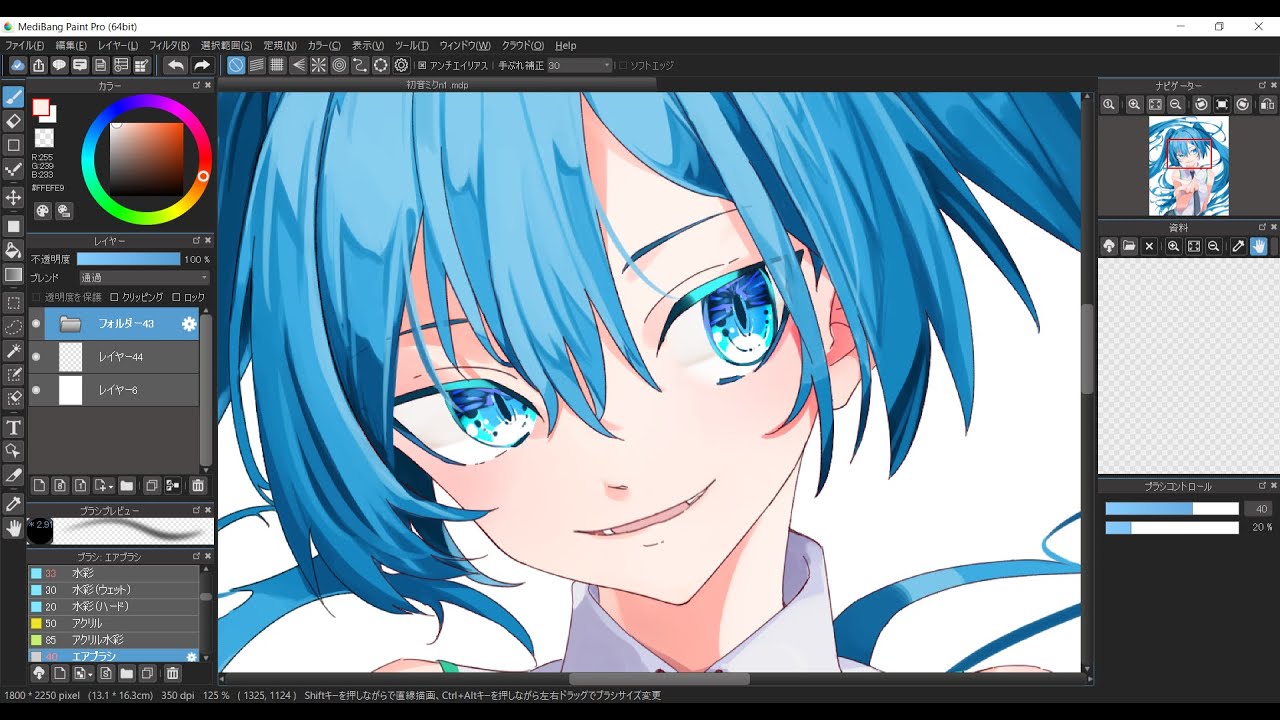Select the アクリル水彩 brush
The image size is (1280, 720).
click(x=113, y=639)
